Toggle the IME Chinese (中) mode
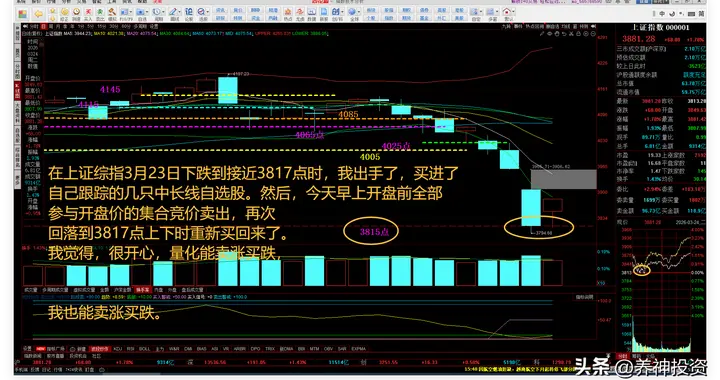720x380 pixels. pos(662,14)
